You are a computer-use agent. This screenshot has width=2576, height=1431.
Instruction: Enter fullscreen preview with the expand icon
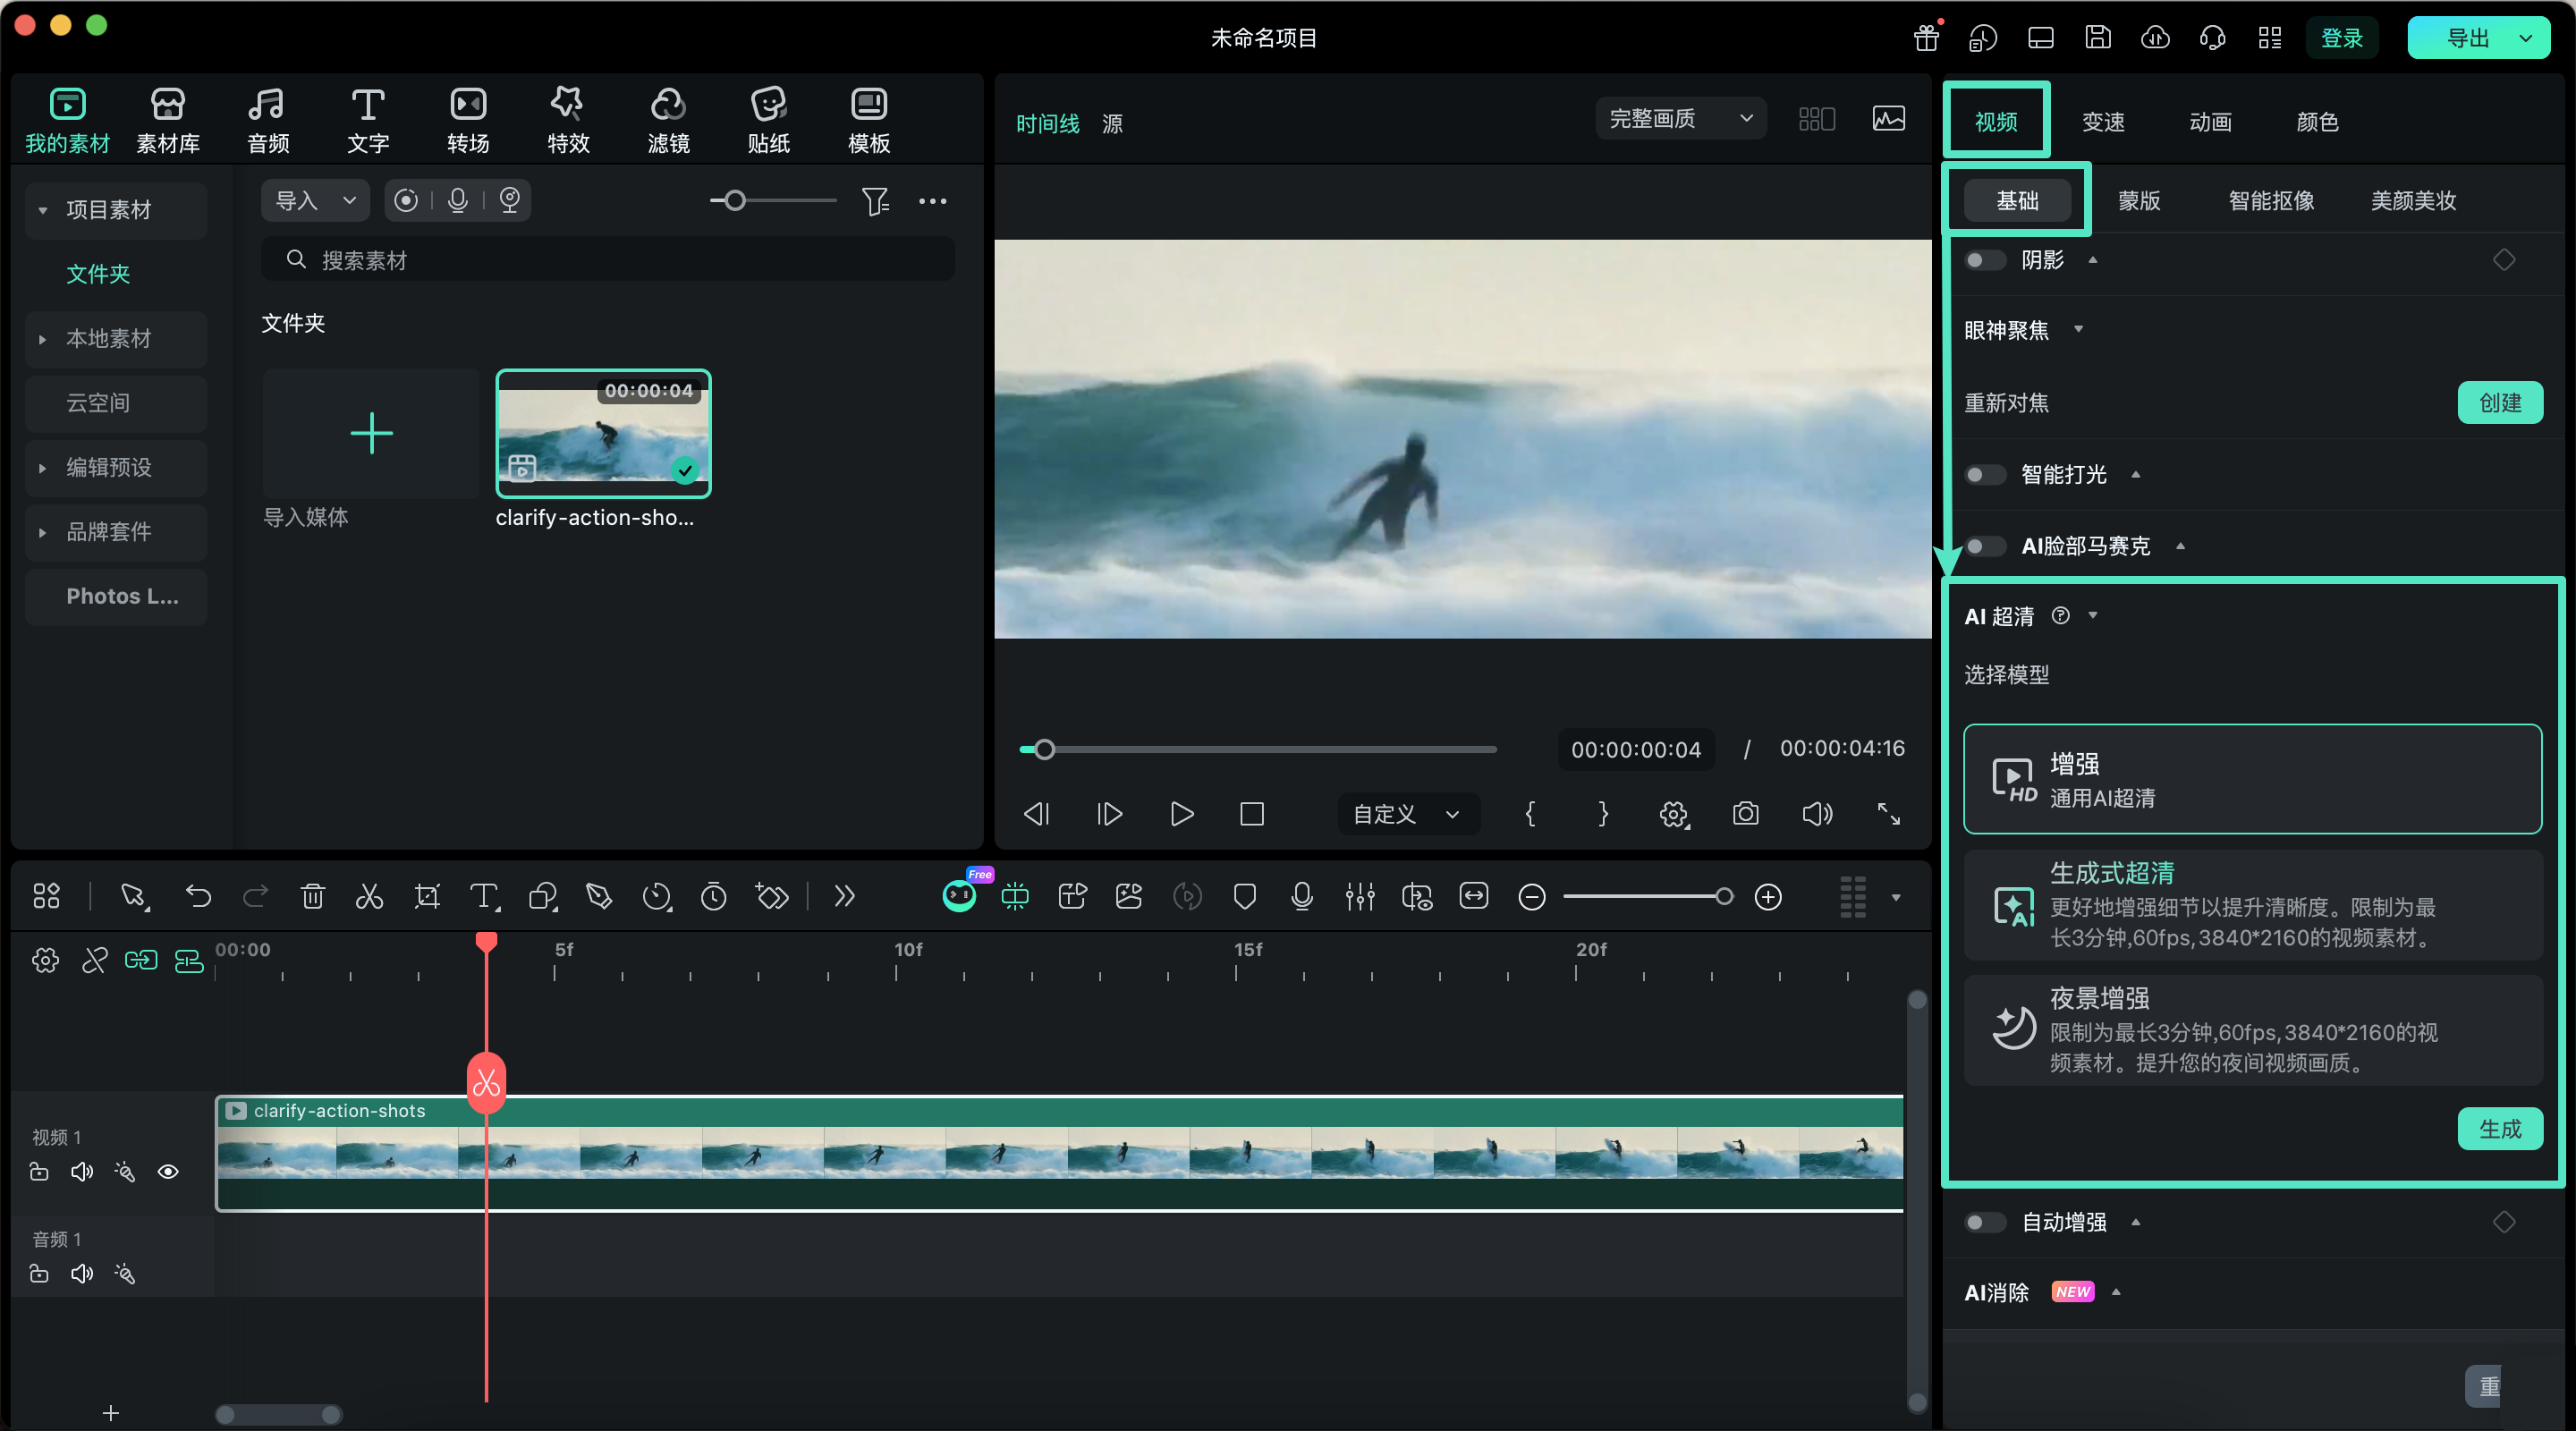pos(1888,814)
